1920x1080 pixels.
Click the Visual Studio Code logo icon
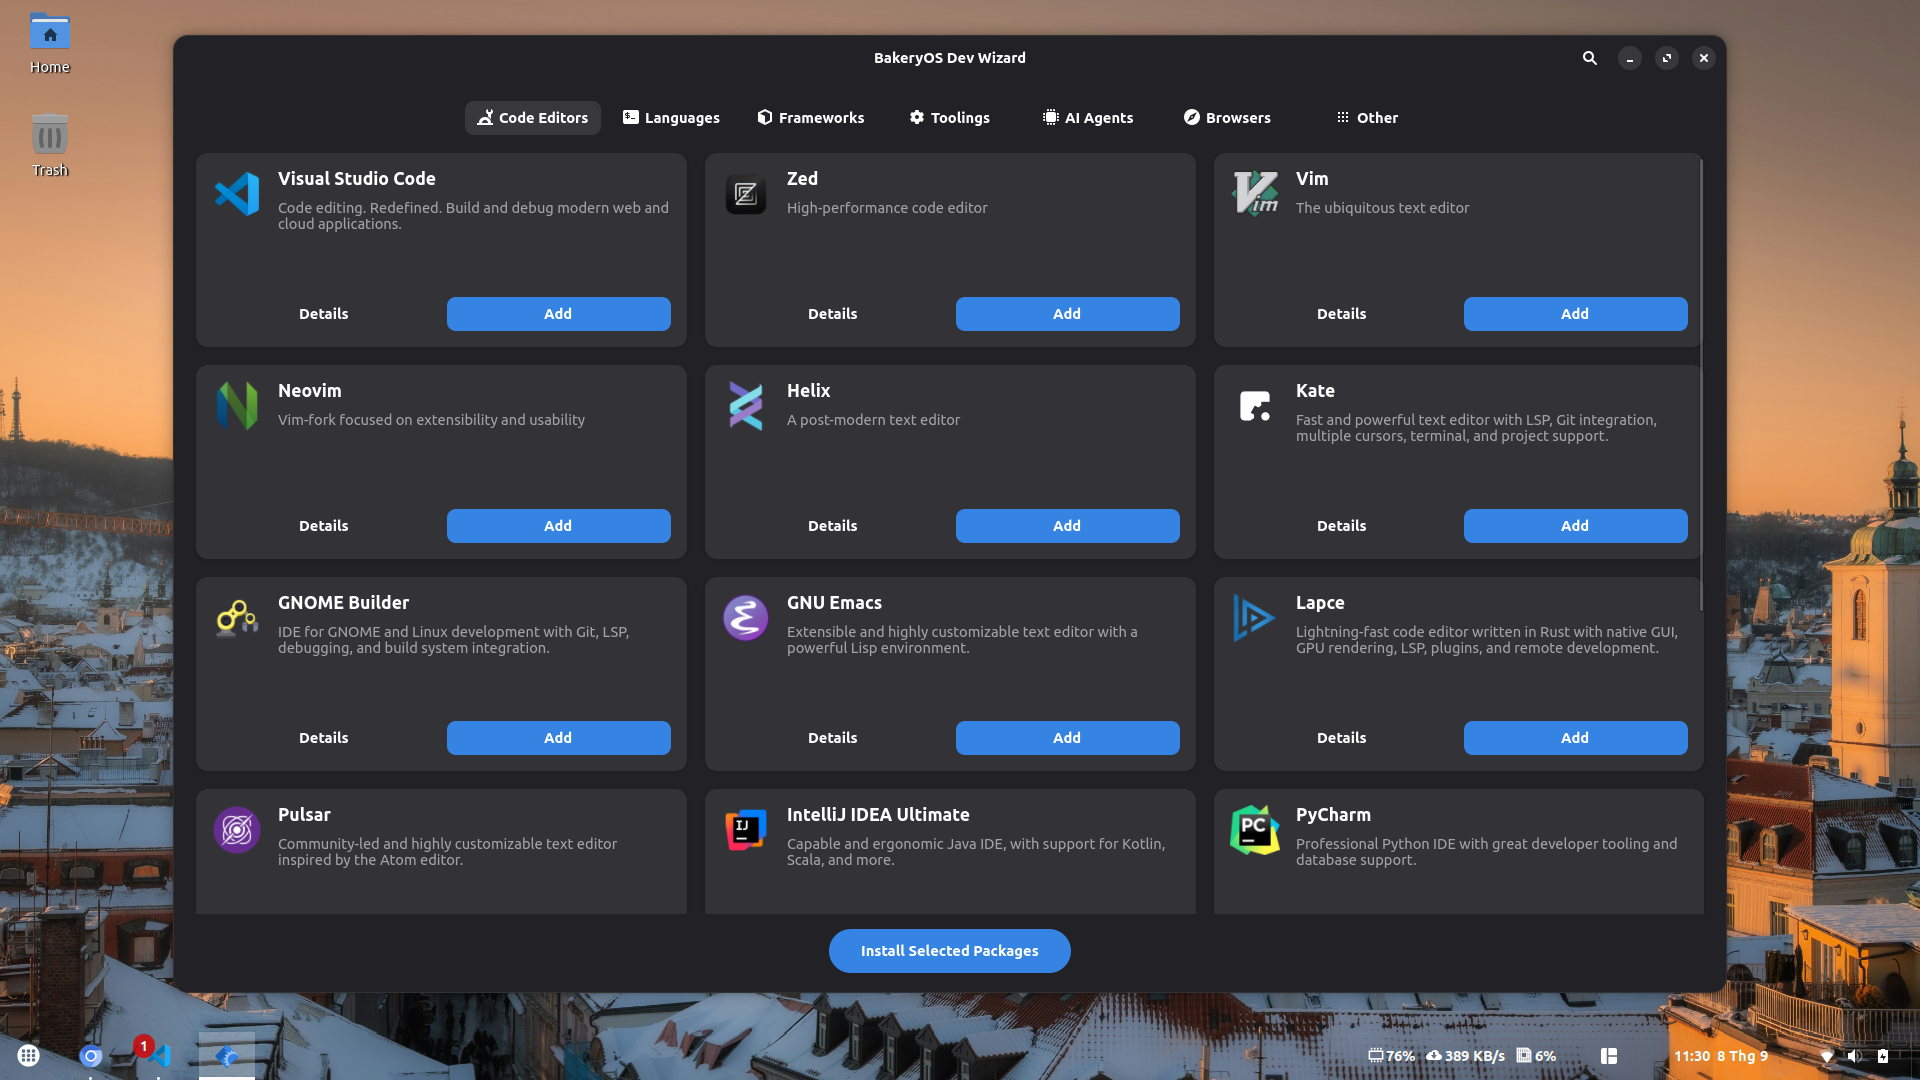tap(237, 194)
